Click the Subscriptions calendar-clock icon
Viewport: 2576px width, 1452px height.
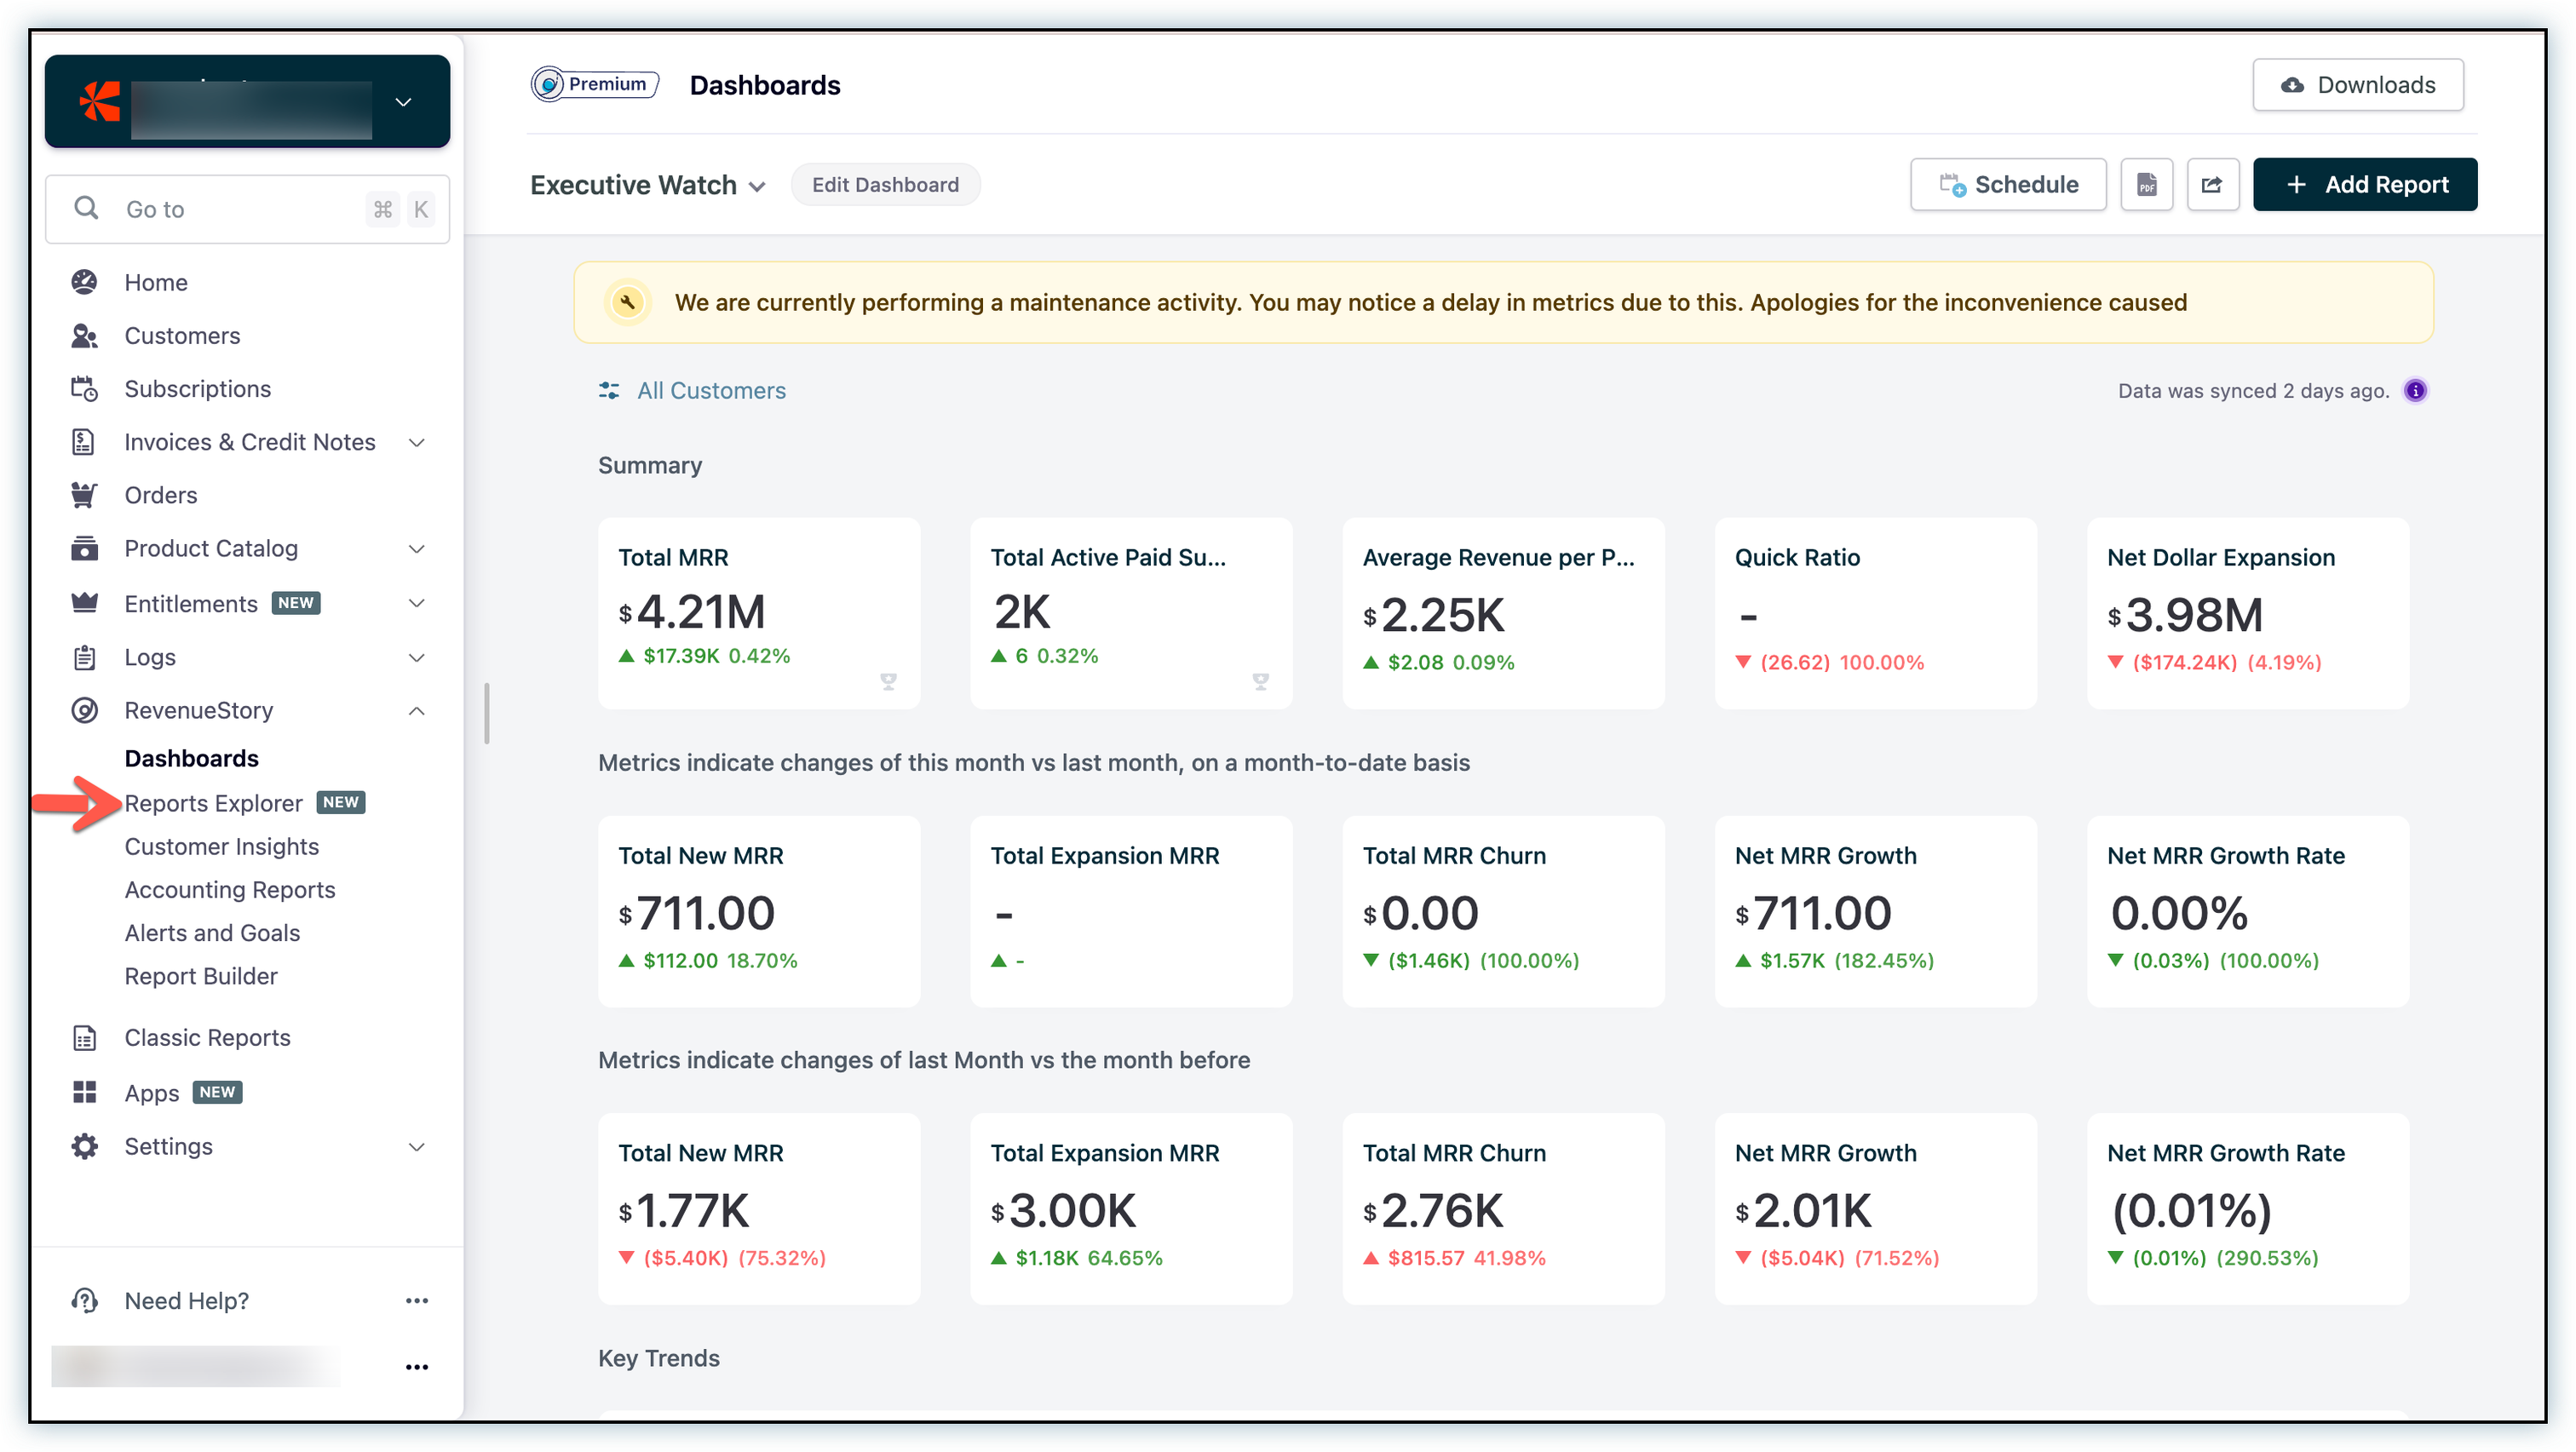(84, 388)
